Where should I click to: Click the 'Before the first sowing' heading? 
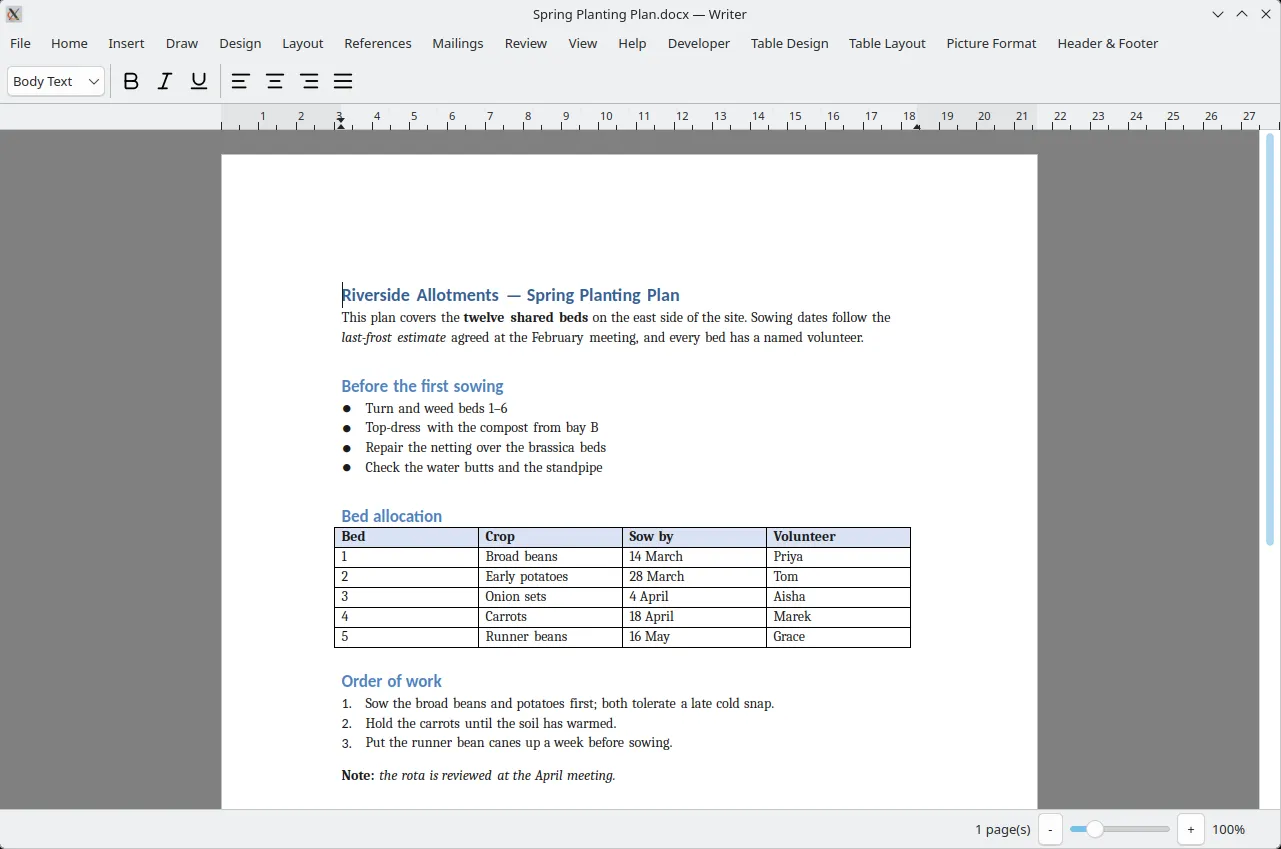pyautogui.click(x=422, y=386)
